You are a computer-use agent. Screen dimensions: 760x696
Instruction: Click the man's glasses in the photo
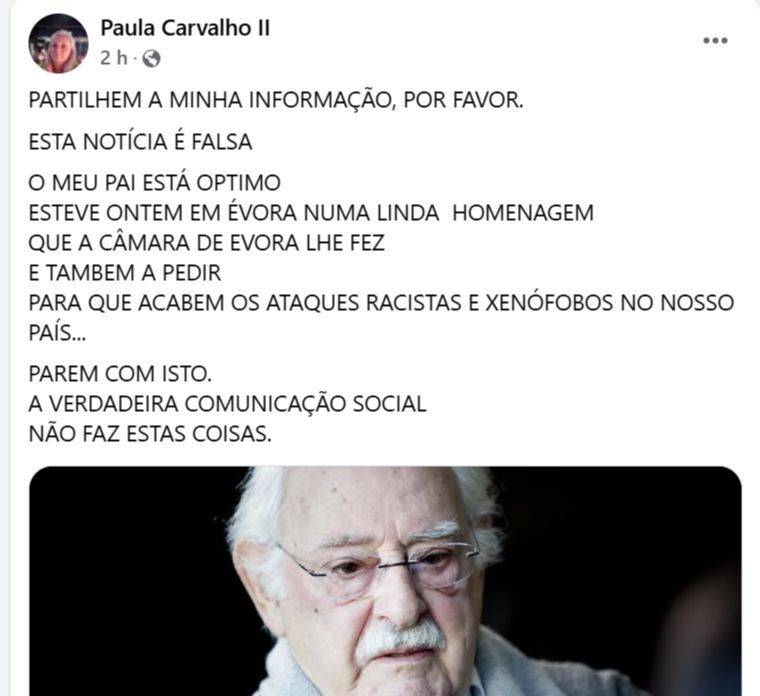click(378, 567)
